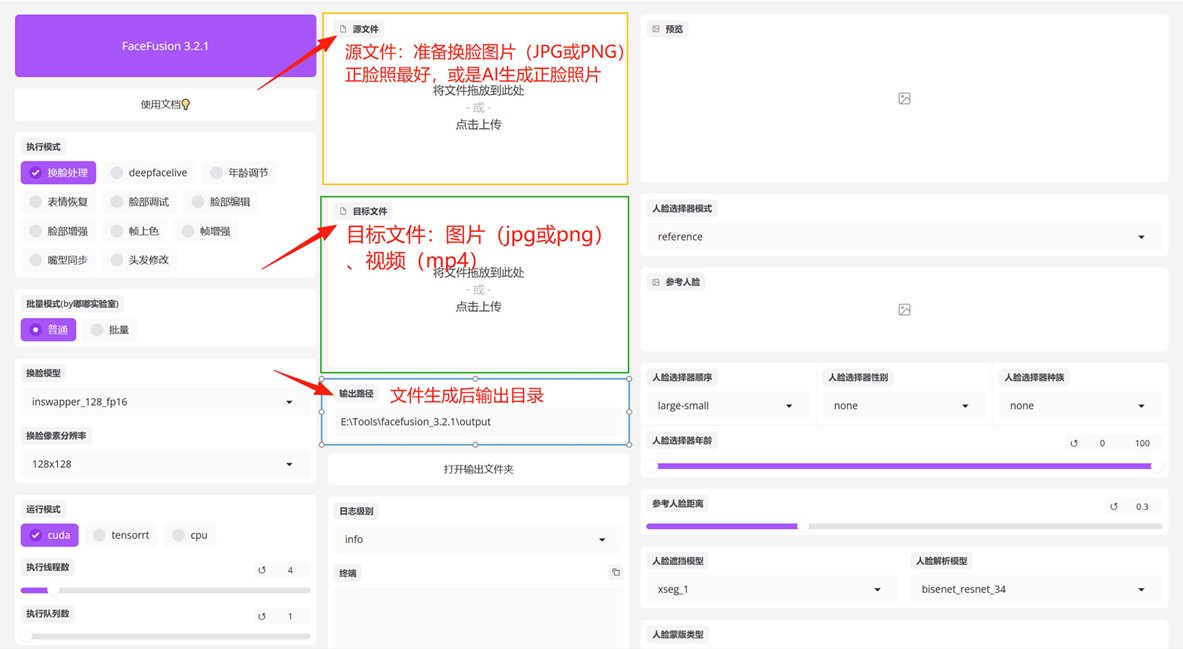Click the image placeholder in 预览 panel

(905, 99)
